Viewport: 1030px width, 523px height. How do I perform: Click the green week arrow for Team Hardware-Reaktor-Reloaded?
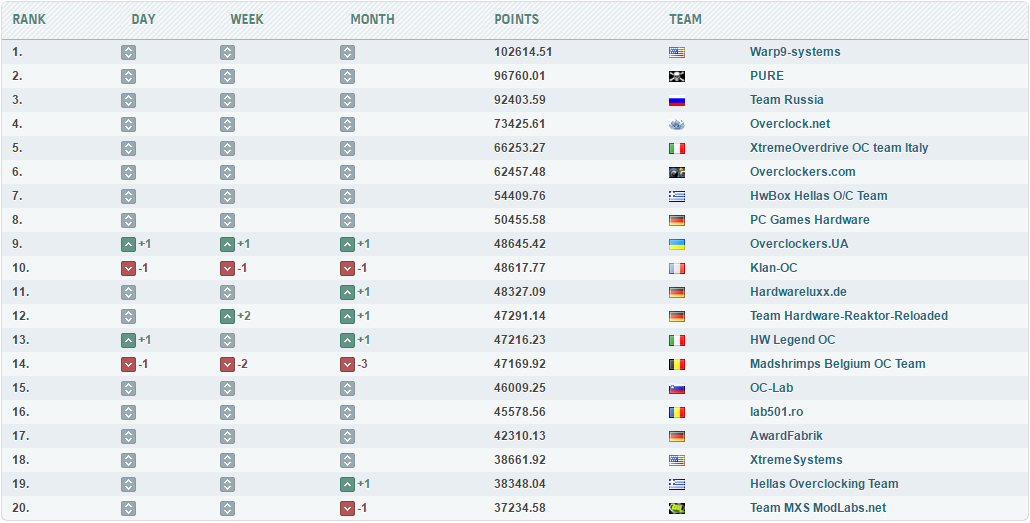point(228,316)
